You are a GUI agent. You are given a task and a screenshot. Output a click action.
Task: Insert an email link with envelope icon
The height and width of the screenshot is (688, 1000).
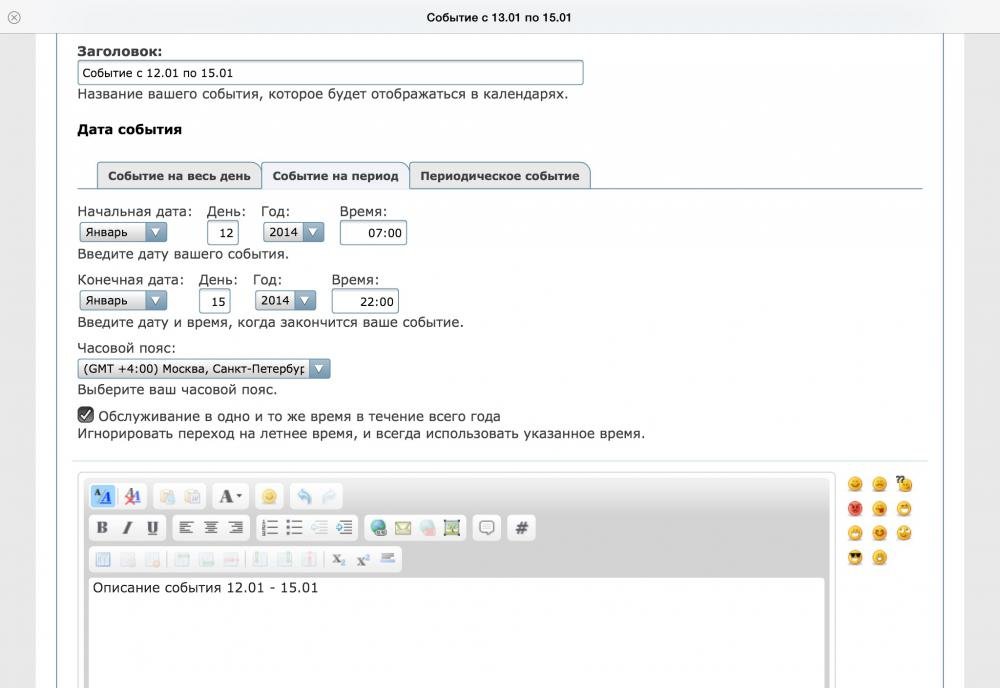point(403,528)
